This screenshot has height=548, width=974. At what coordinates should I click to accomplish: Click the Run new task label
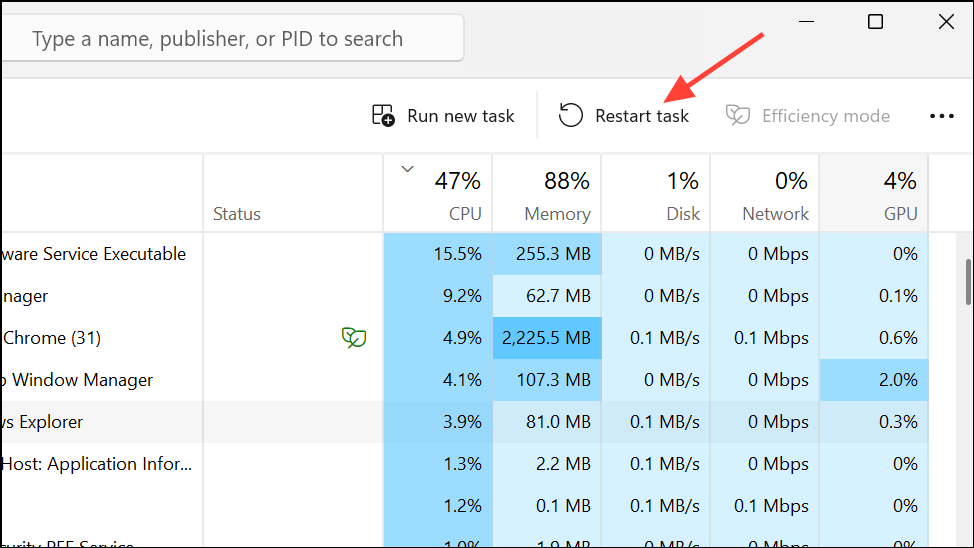click(460, 116)
